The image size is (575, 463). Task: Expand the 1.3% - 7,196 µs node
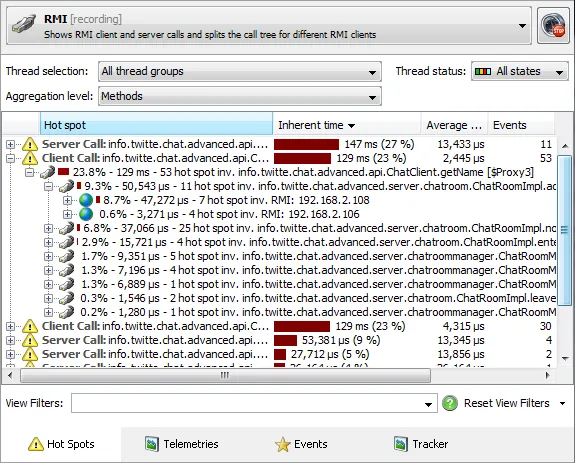coord(48,271)
